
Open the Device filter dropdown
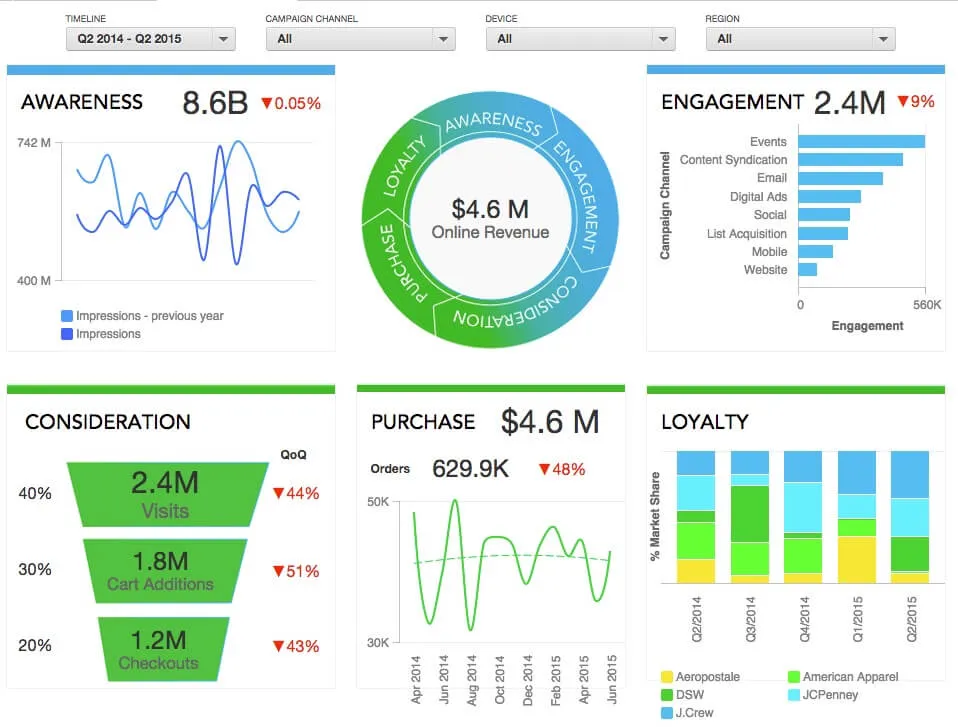coord(583,39)
